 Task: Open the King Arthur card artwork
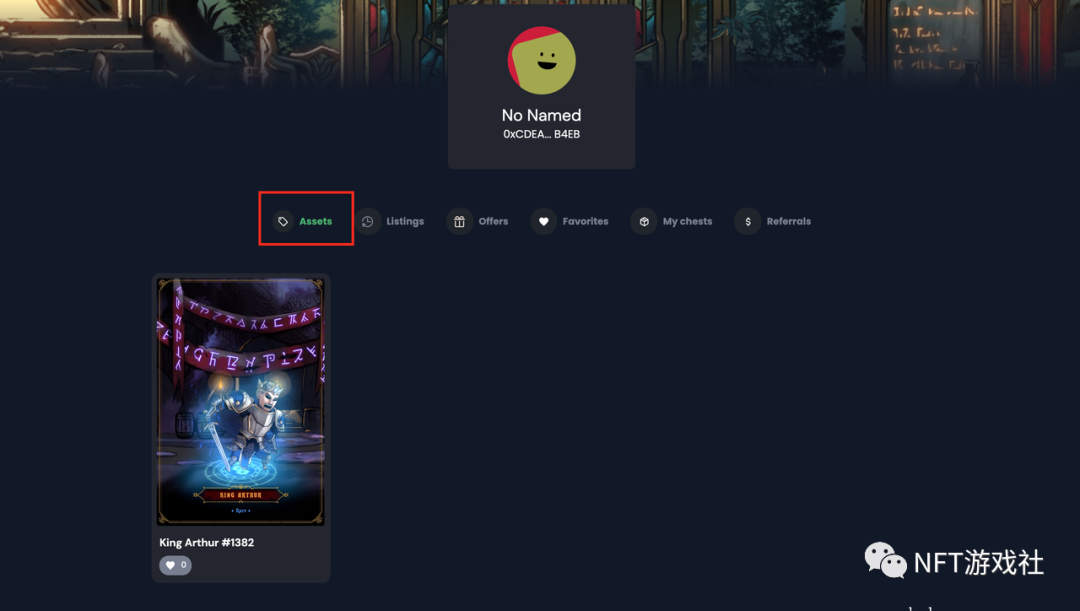[x=240, y=402]
